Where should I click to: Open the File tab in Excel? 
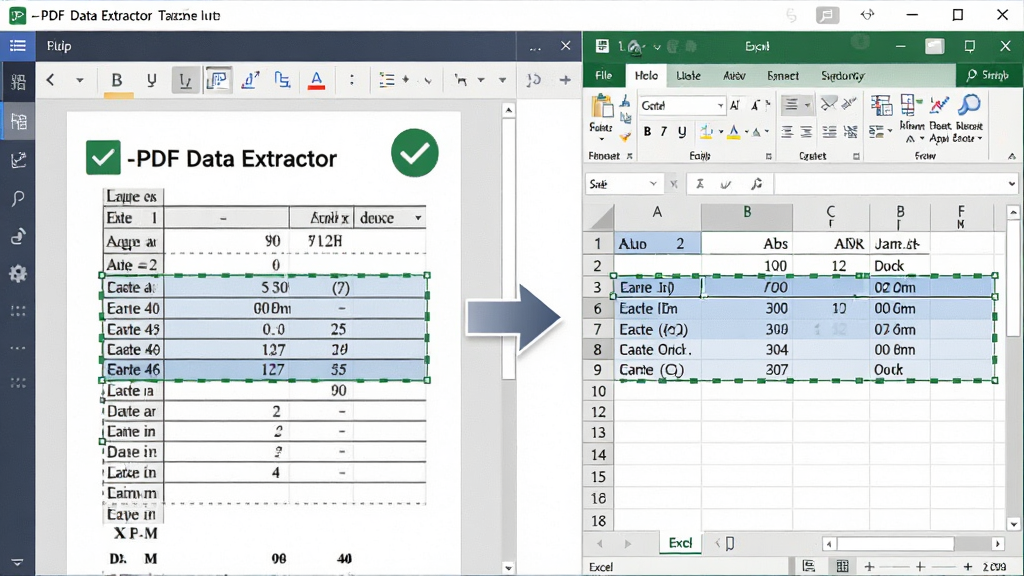603,76
